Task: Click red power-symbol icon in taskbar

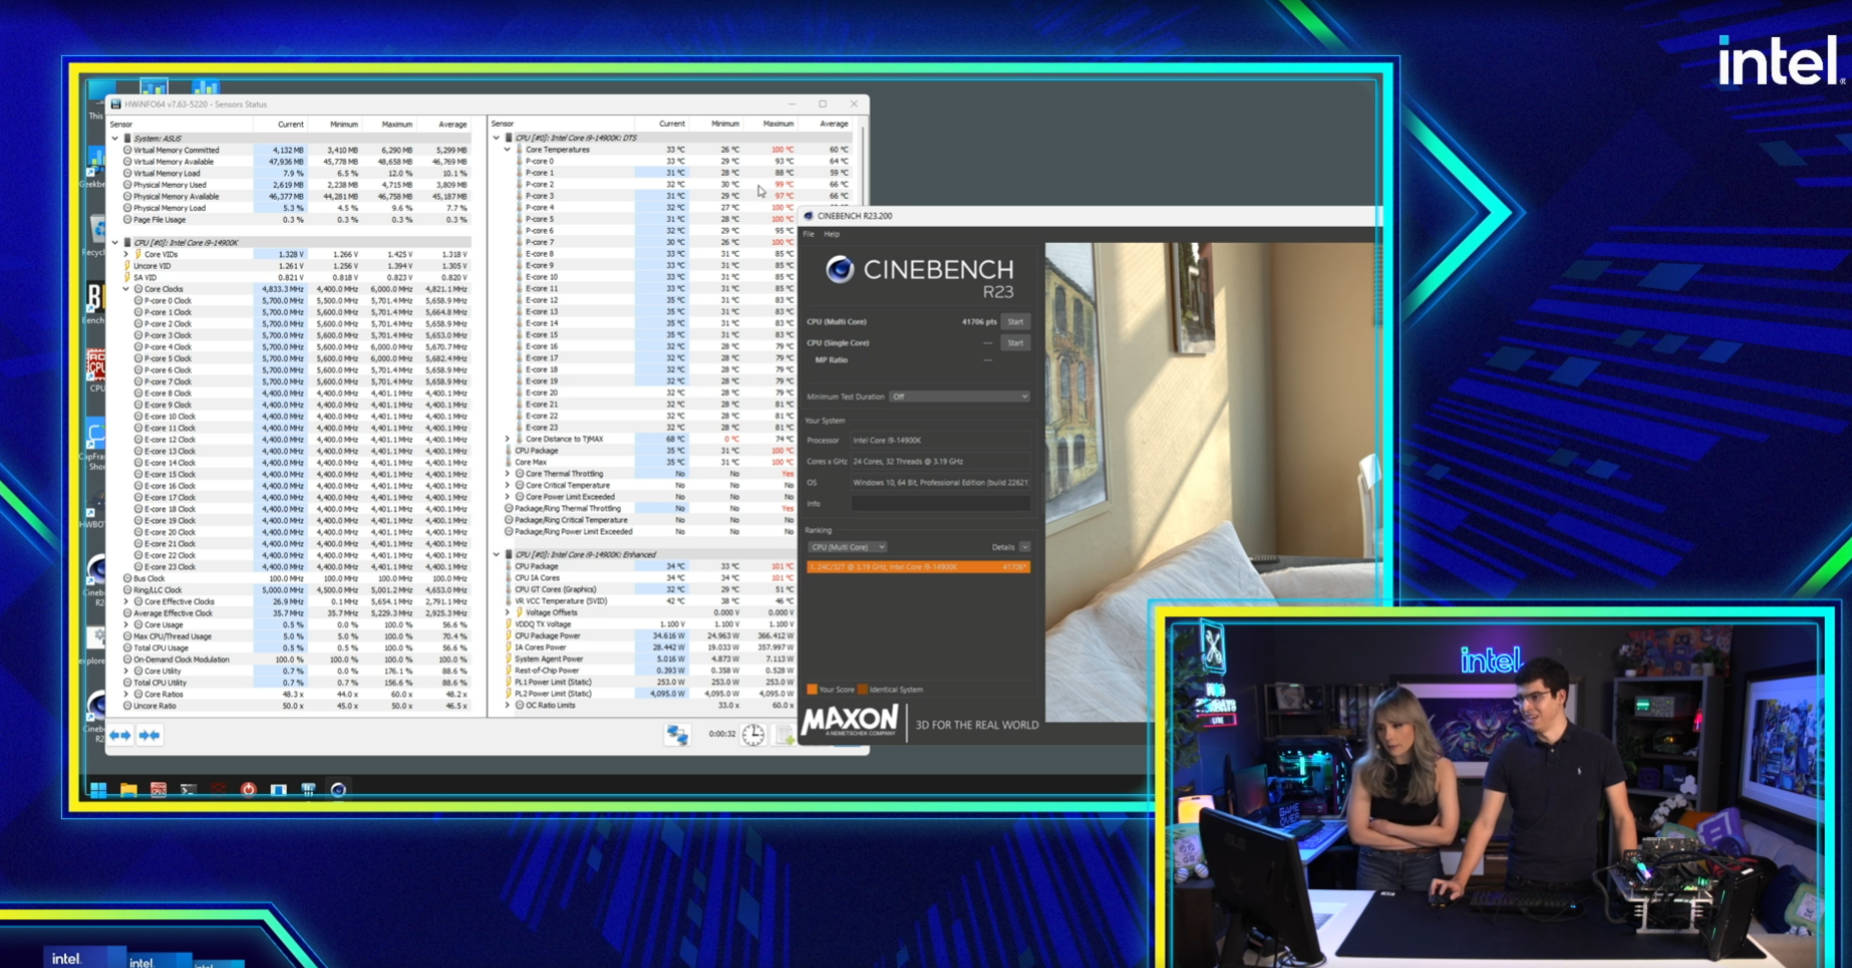Action: 248,790
